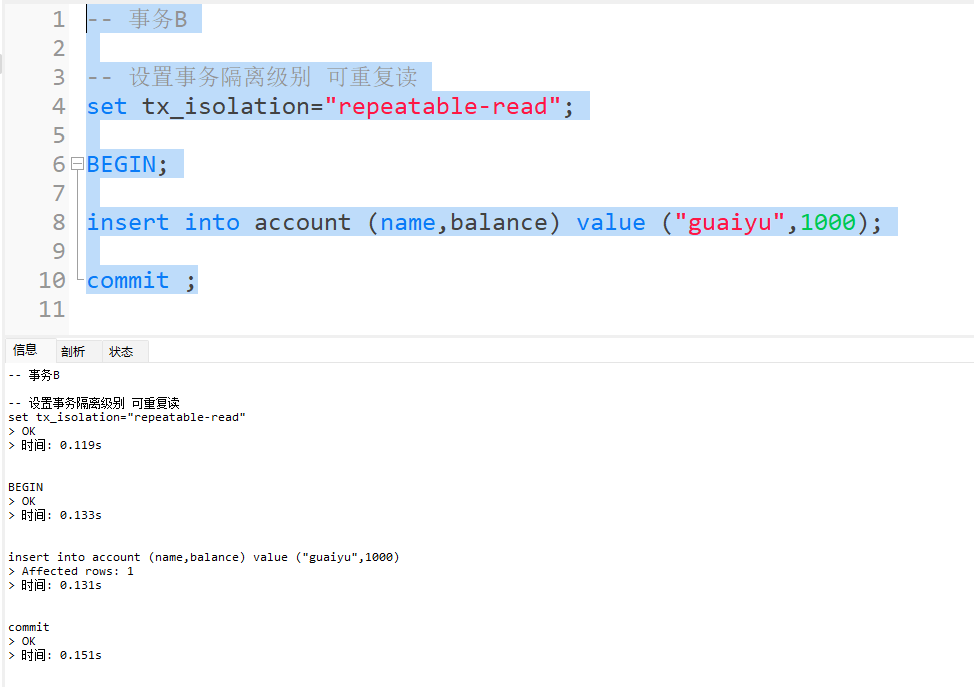Click 'Affected rows: 1' in output log

[x=78, y=571]
